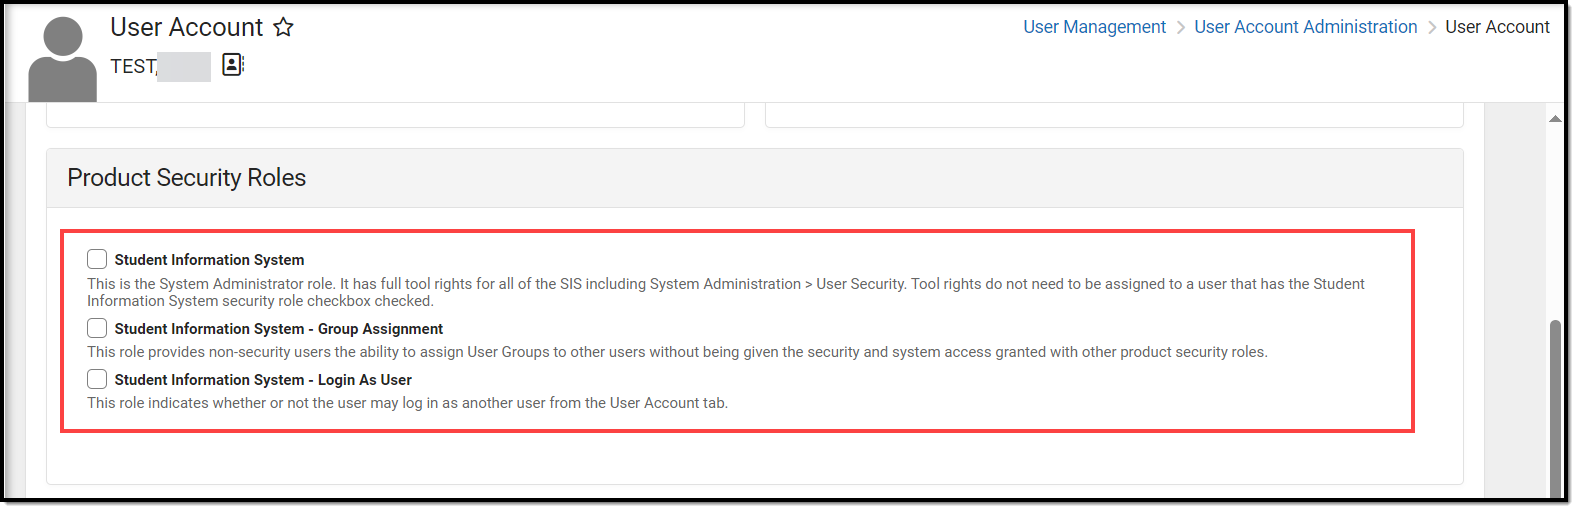
Task: Click the vertical scrollbar thumb
Action: (1554, 408)
